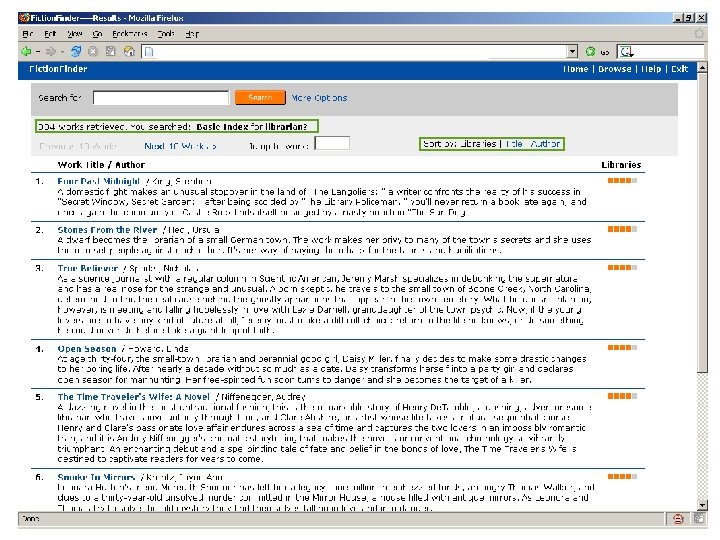Open The Time Traveler's Wife link

pos(134,397)
